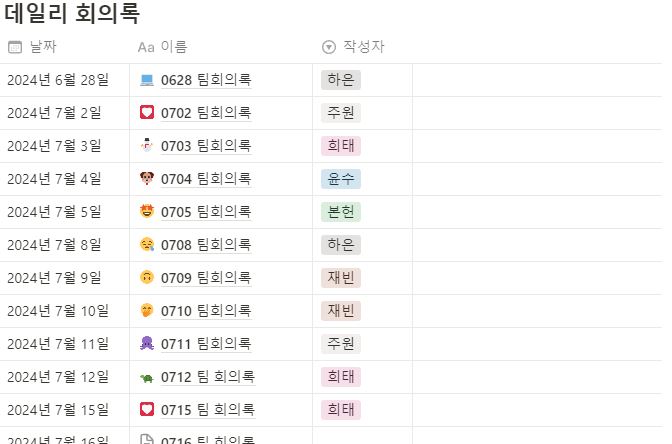Click the green 본헌 author tag

coord(341,212)
